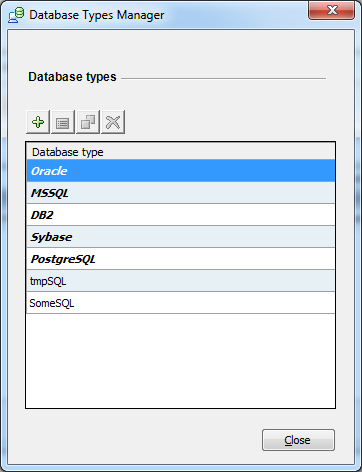
Task: Click the Close button
Action: tap(298, 440)
